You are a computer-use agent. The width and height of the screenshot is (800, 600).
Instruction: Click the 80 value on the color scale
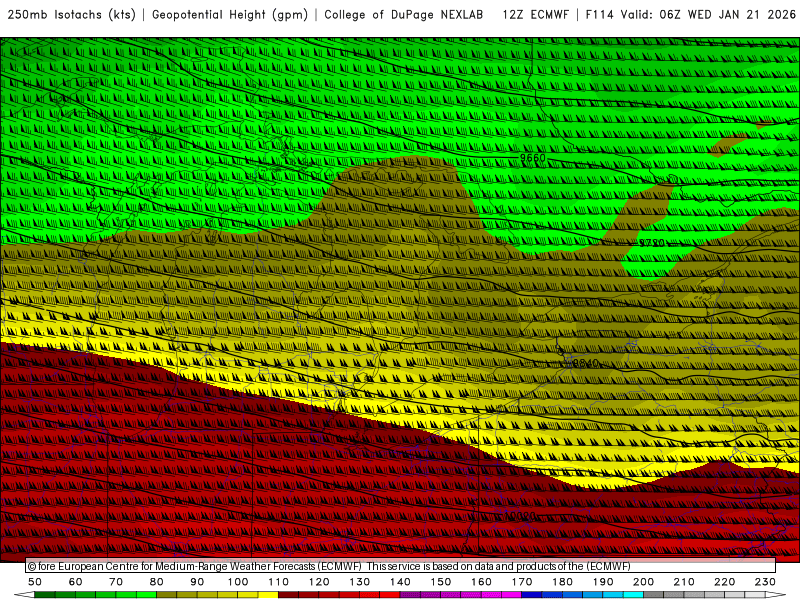tap(157, 582)
